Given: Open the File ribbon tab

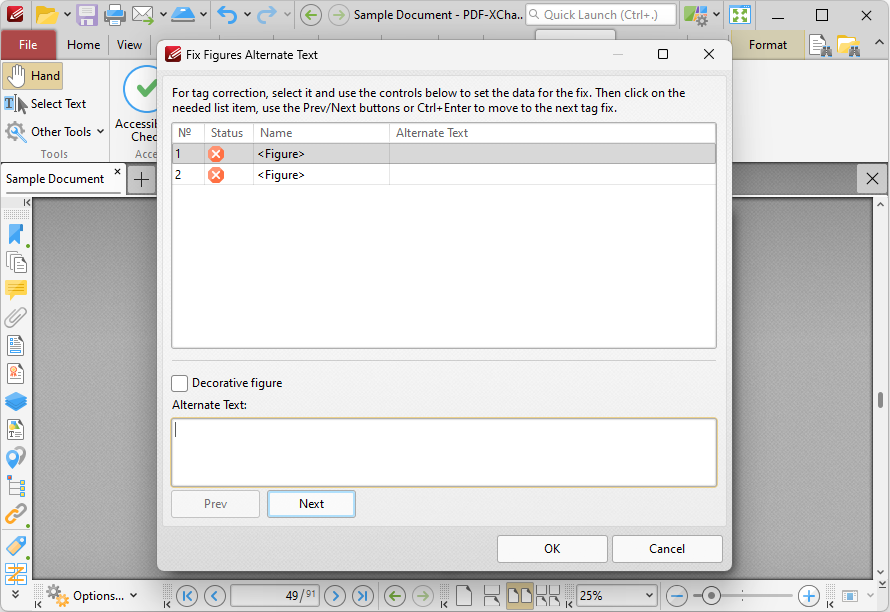Looking at the screenshot, I should 28,45.
